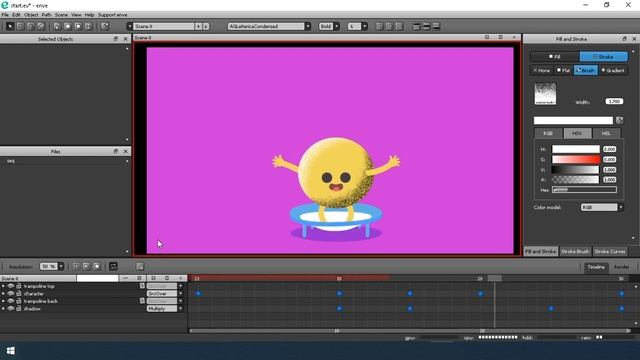Switch to Fill settings
This screenshot has height=360, width=640.
pyautogui.click(x=555, y=56)
